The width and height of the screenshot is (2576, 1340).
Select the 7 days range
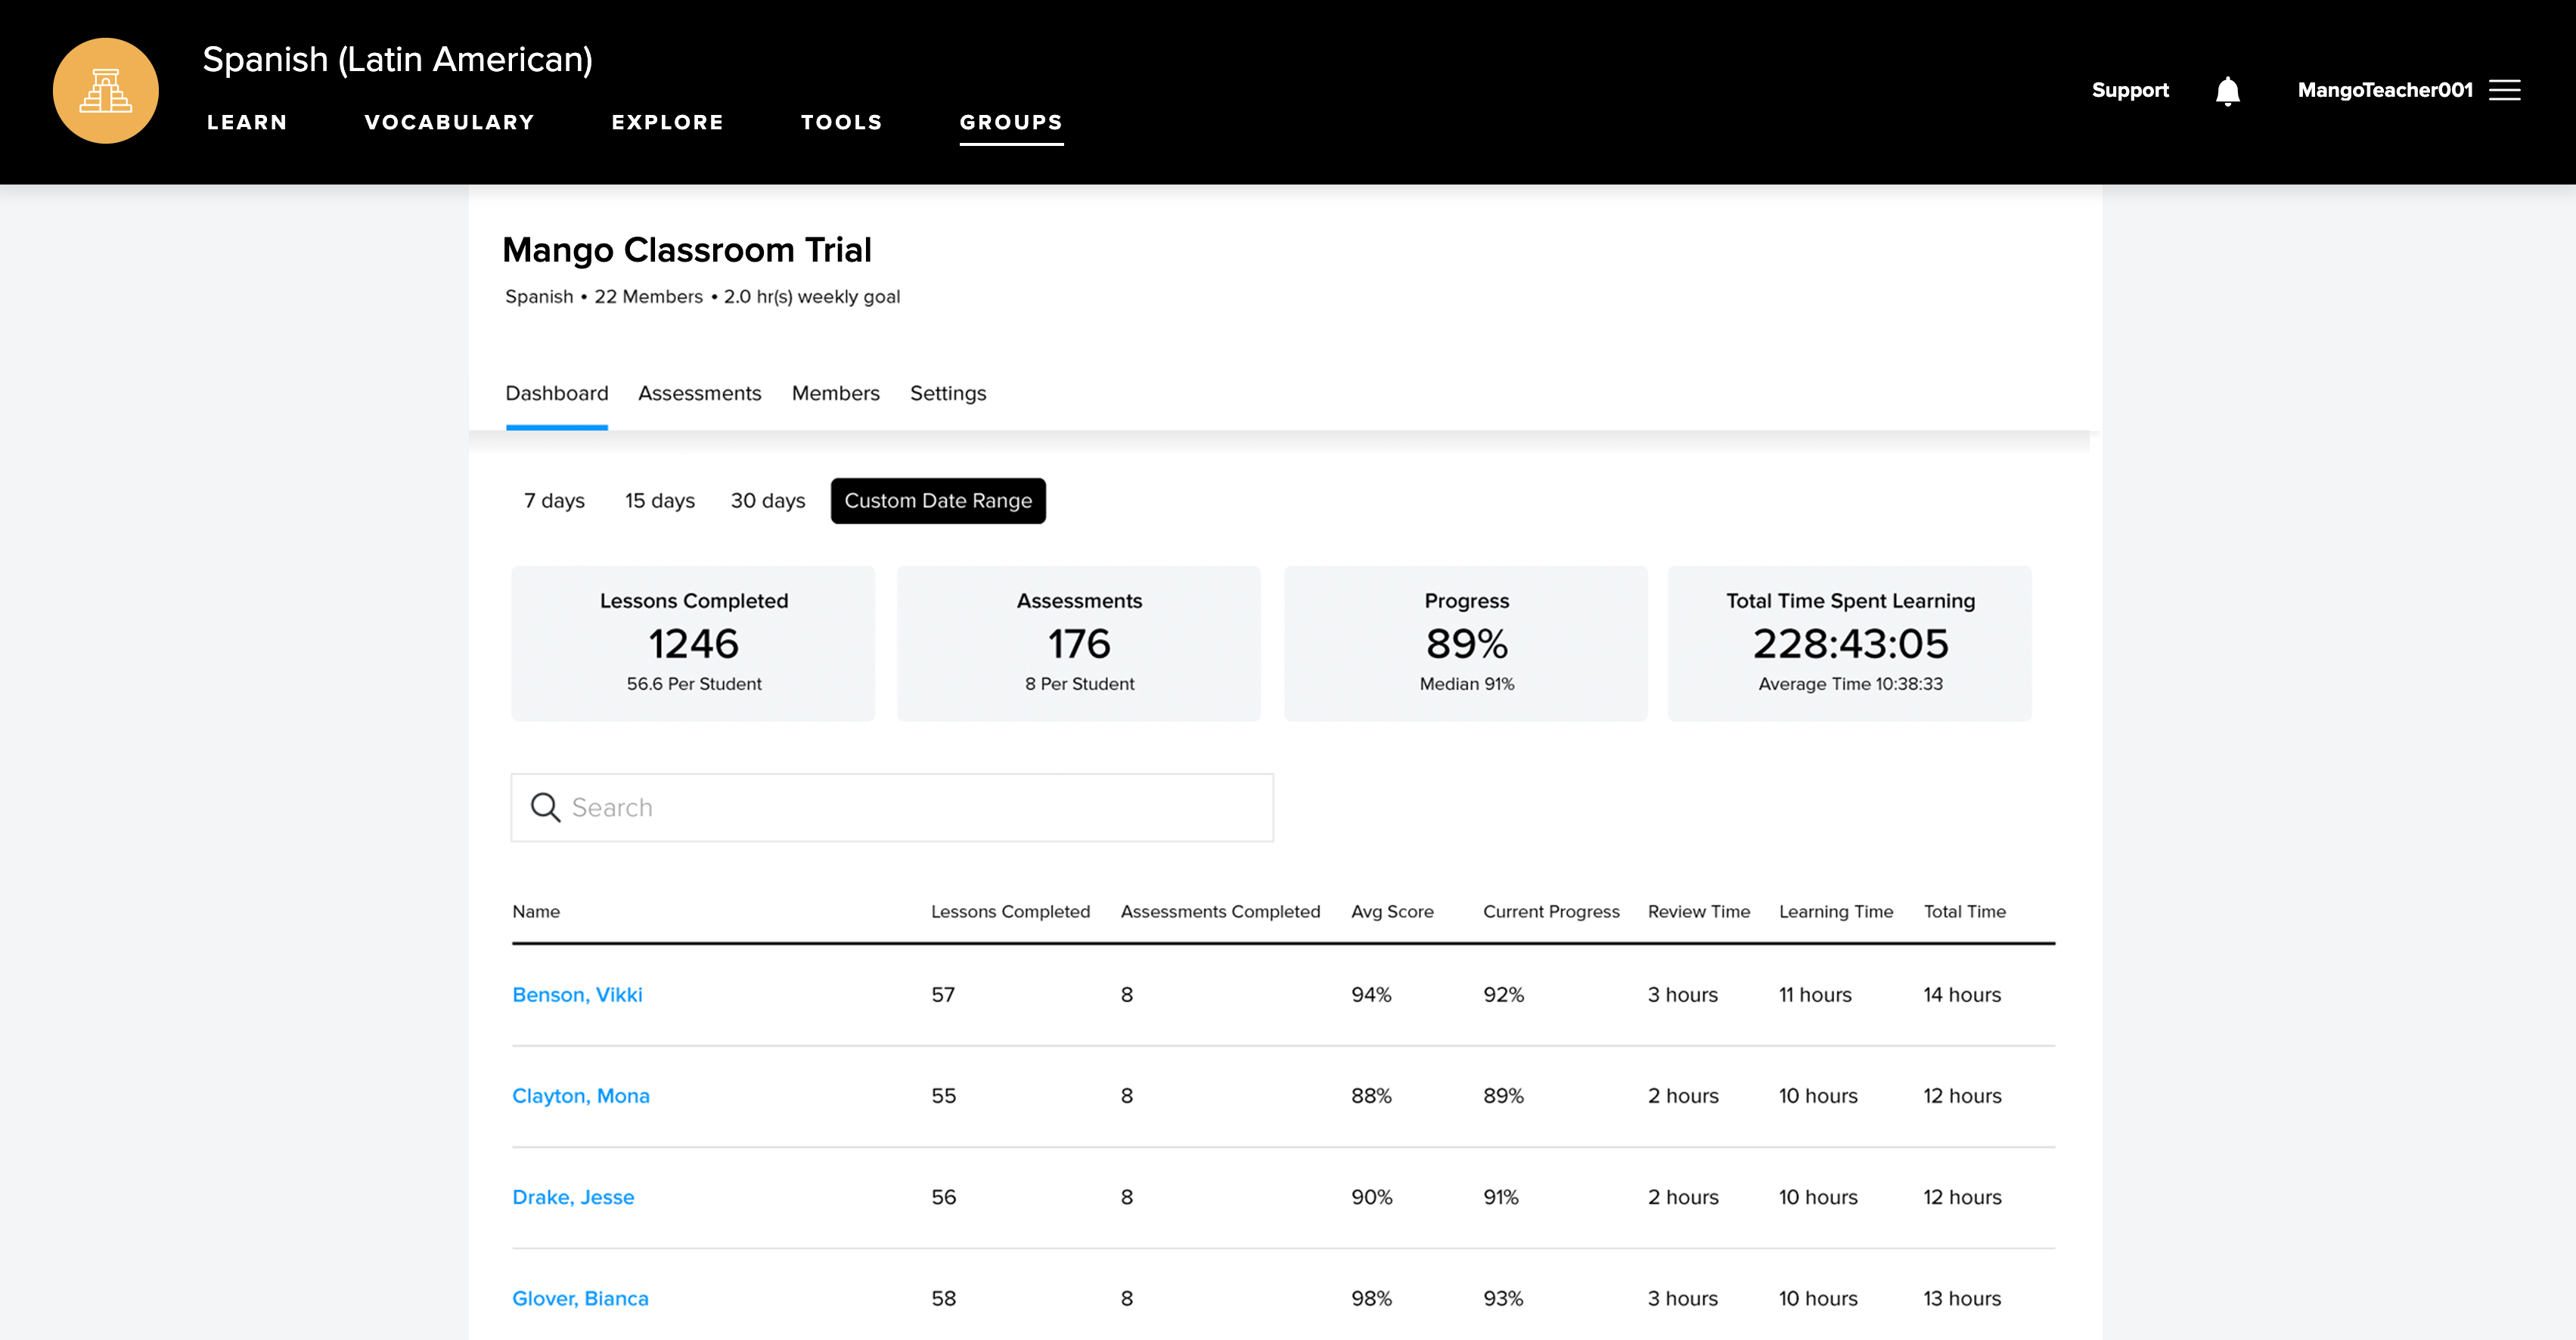click(x=554, y=500)
